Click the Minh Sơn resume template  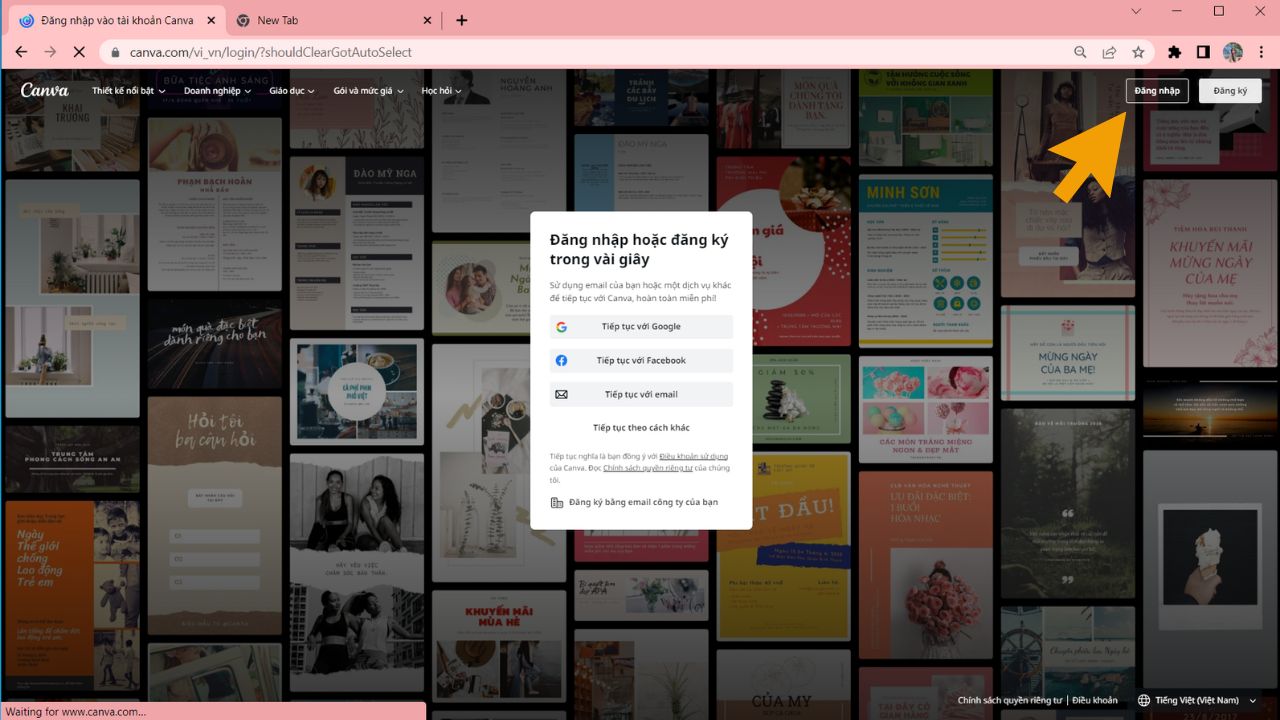coord(926,260)
